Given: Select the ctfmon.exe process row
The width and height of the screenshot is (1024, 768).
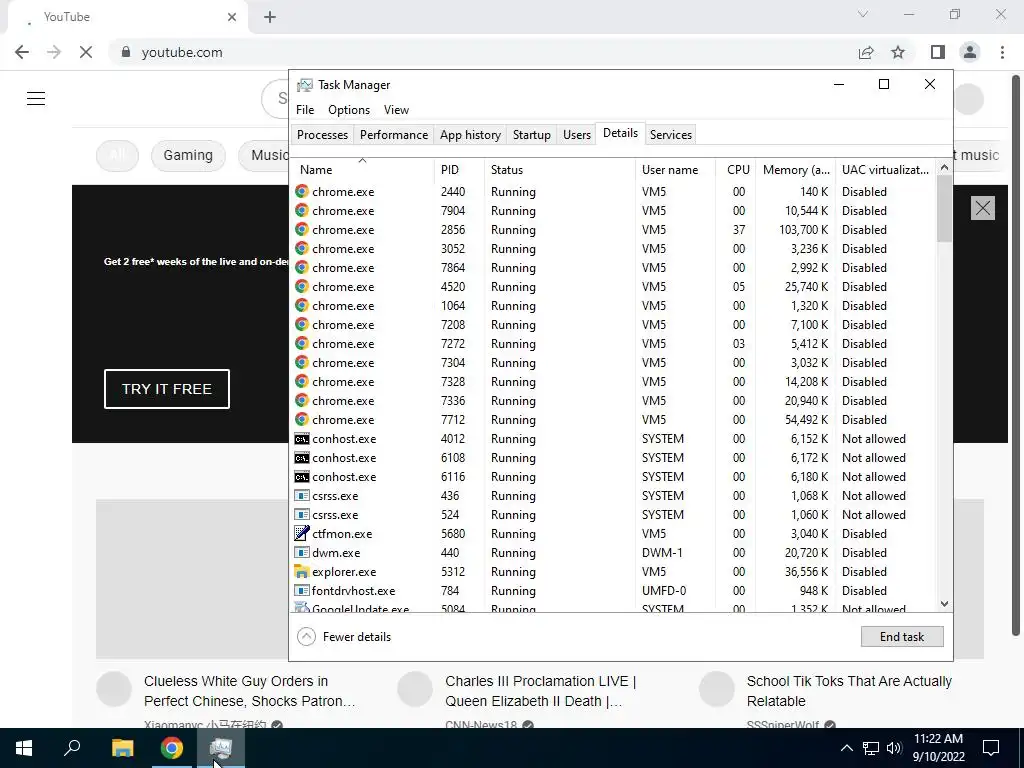Looking at the screenshot, I should tap(613, 534).
